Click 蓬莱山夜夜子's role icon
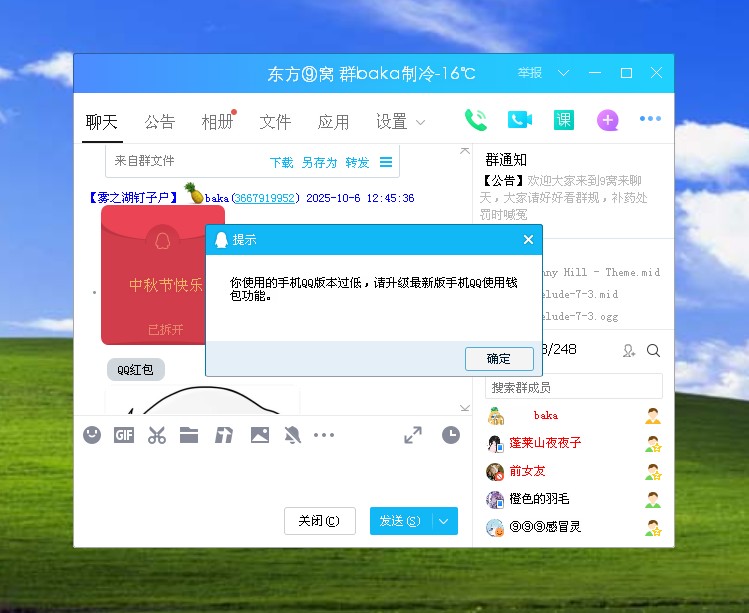 coord(653,443)
